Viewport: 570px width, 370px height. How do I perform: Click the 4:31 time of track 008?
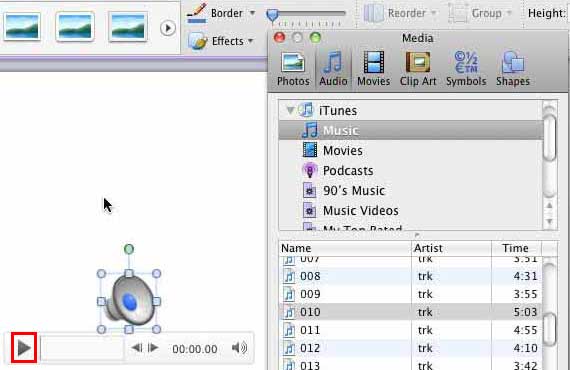[x=525, y=276]
